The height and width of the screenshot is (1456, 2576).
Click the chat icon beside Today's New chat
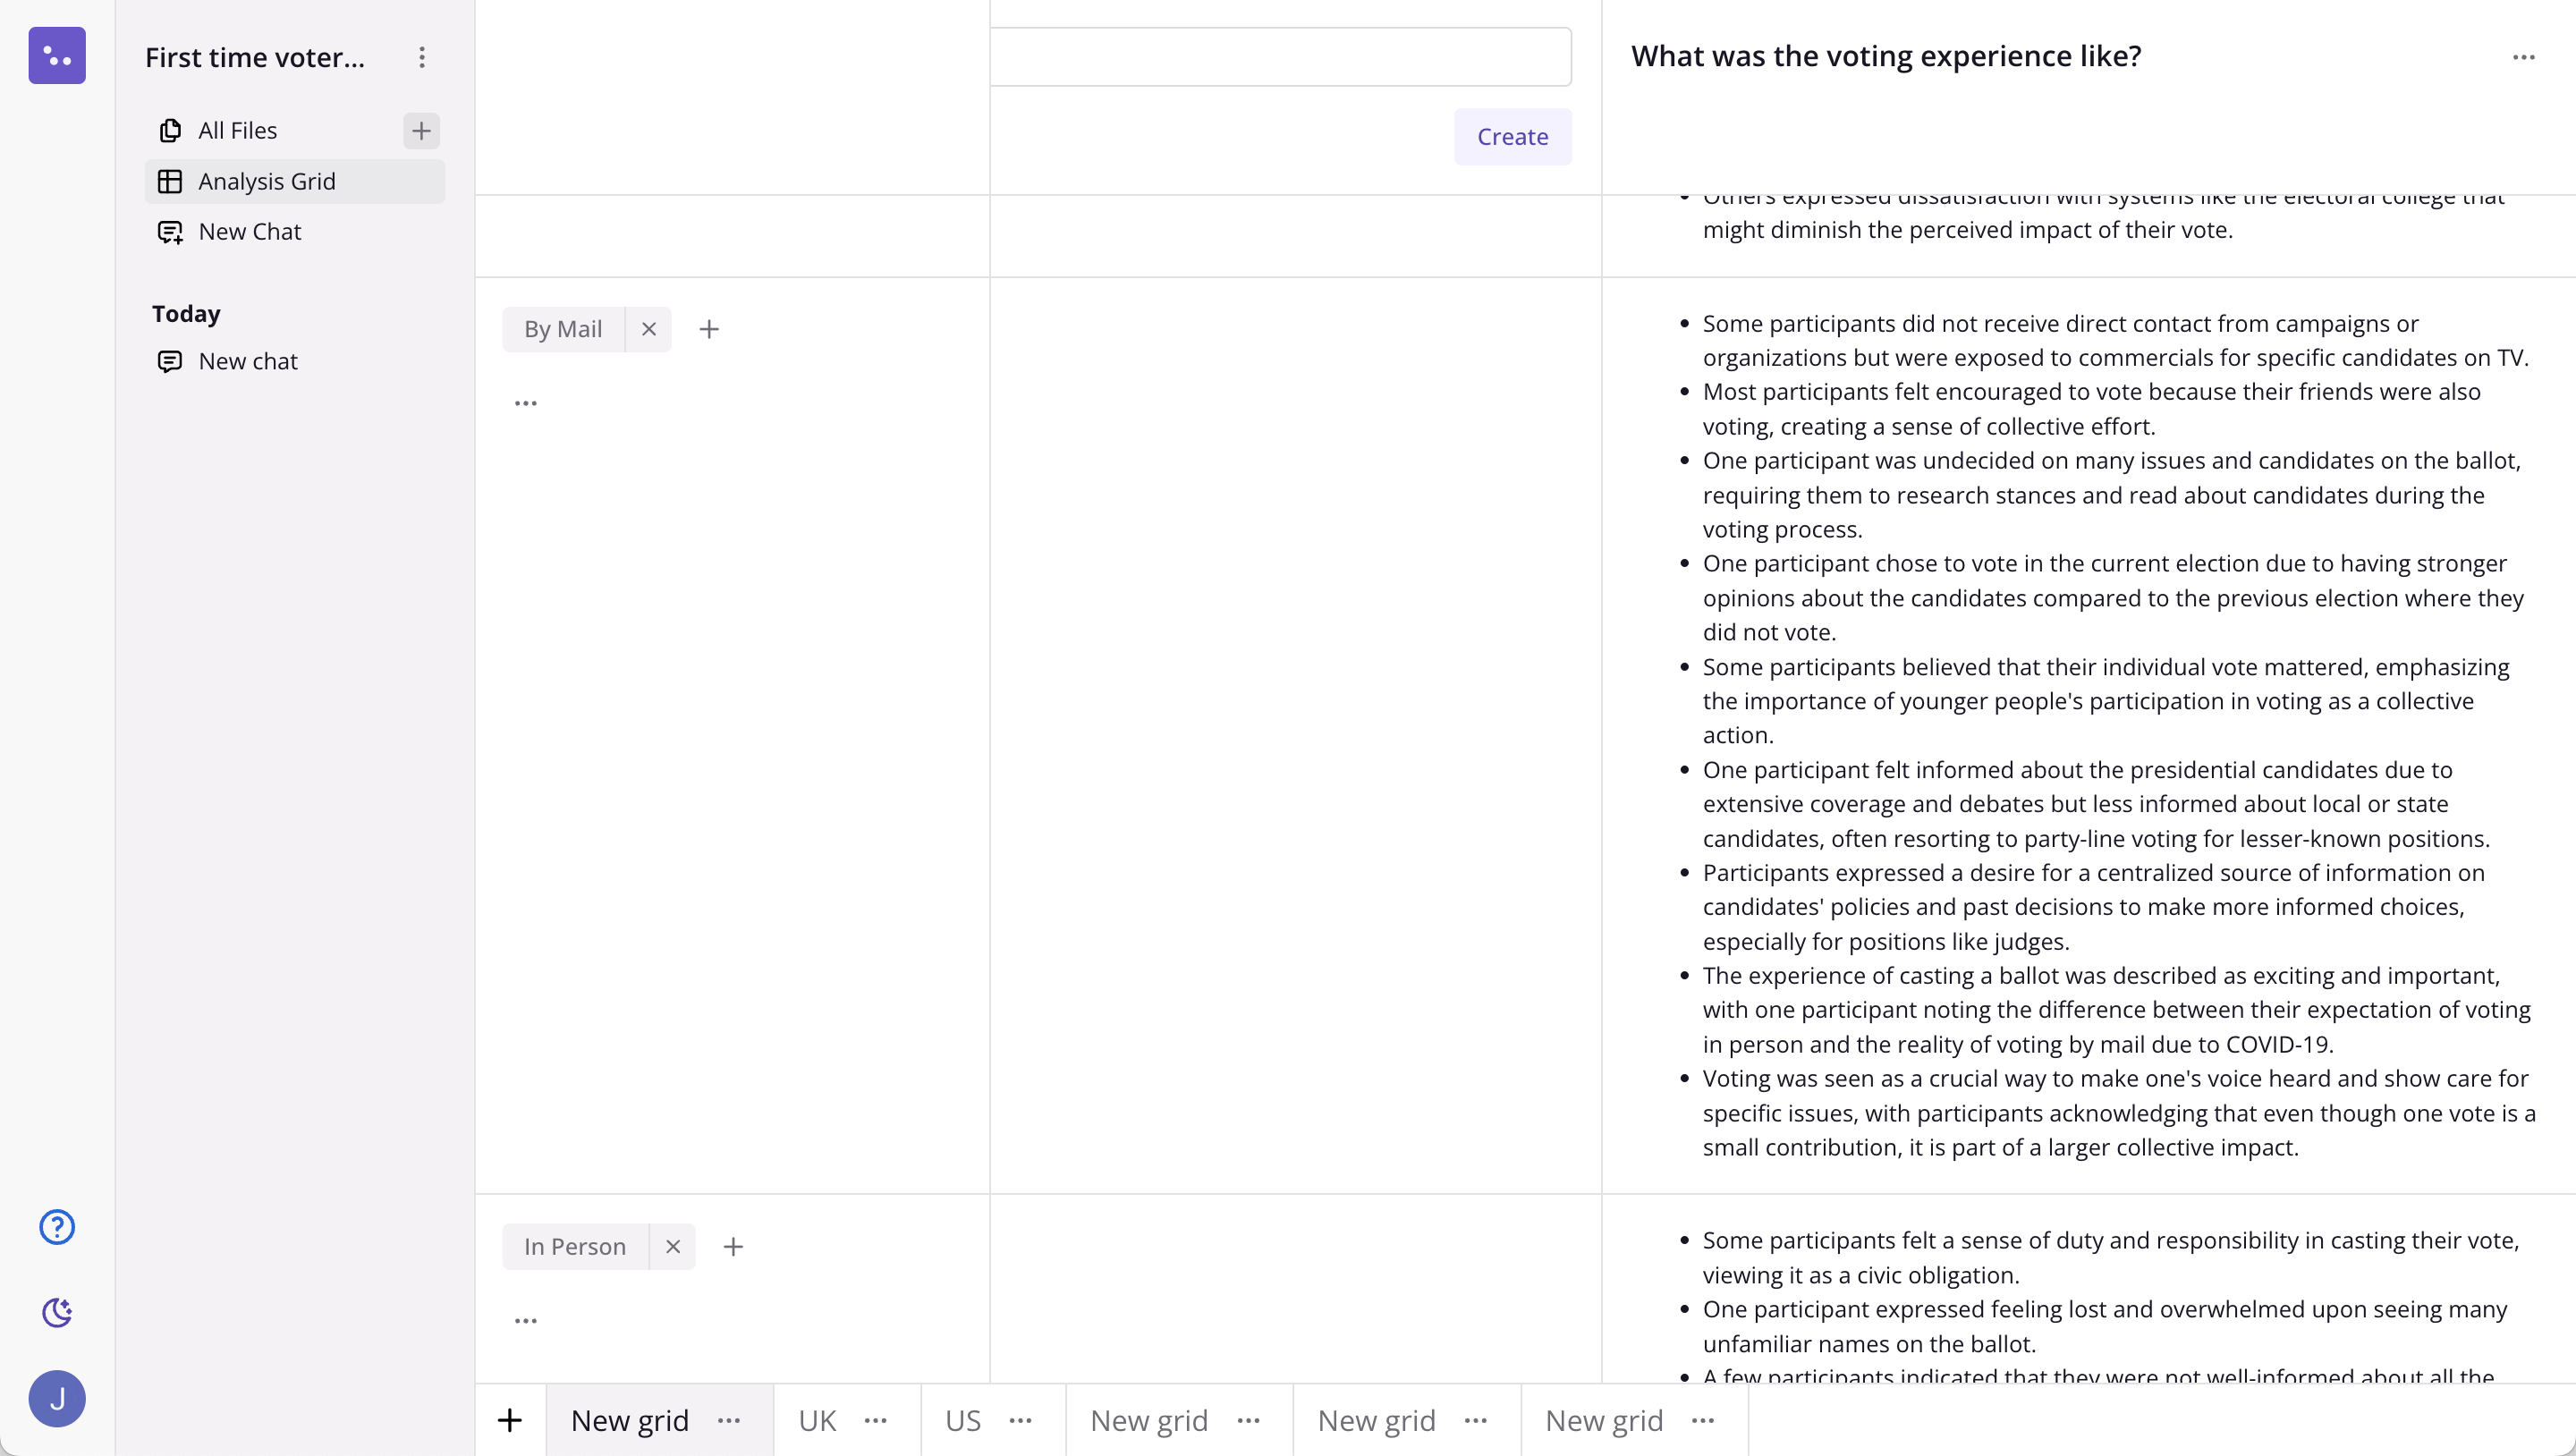click(x=170, y=362)
